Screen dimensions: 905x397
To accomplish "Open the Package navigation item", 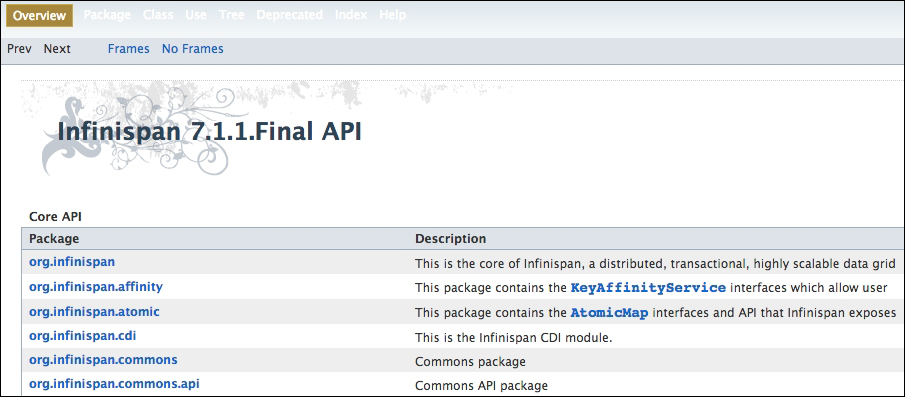I will click(107, 15).
